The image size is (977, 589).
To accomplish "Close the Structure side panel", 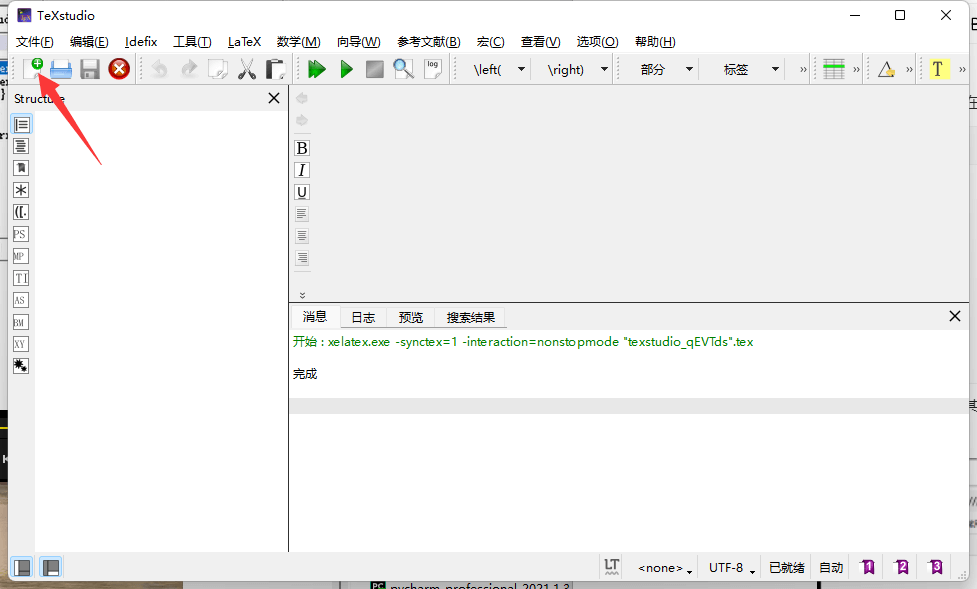I will 274,98.
